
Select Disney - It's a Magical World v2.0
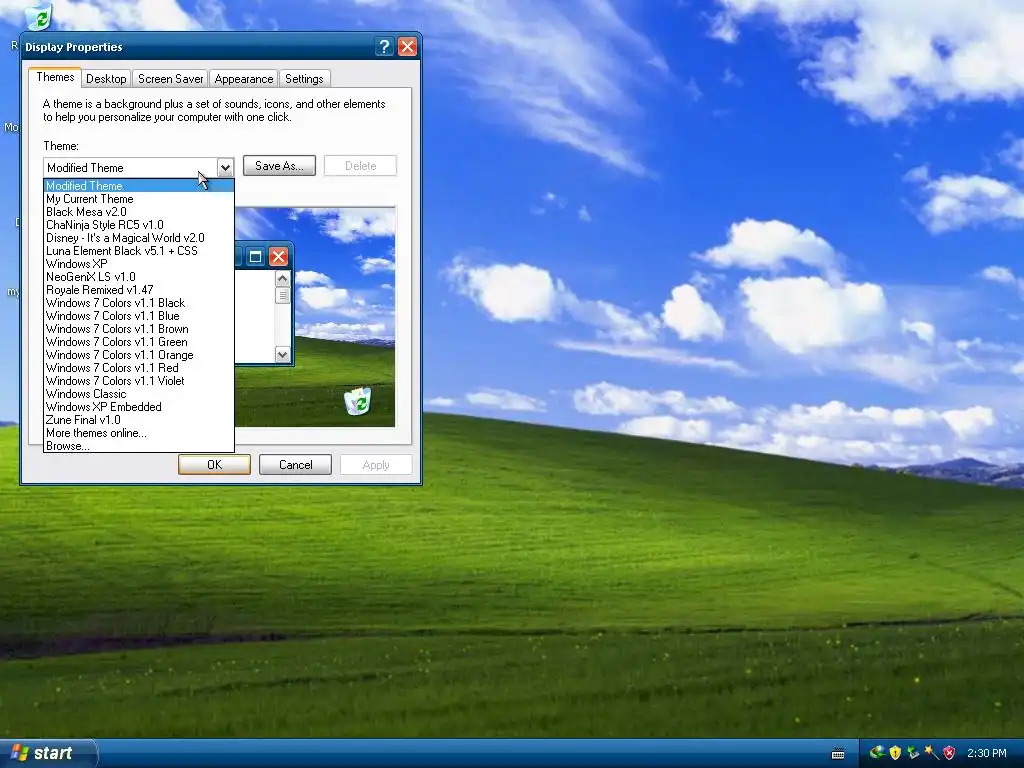tap(138, 238)
